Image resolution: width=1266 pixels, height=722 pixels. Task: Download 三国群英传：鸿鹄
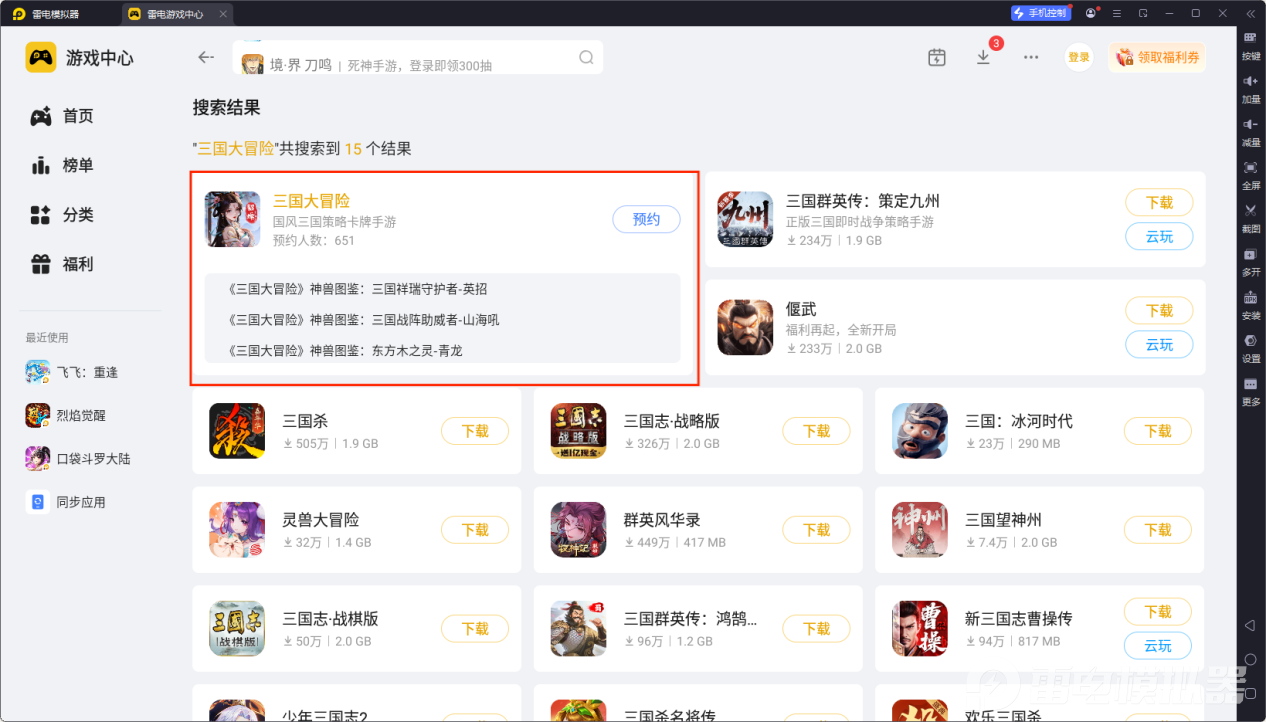(816, 629)
